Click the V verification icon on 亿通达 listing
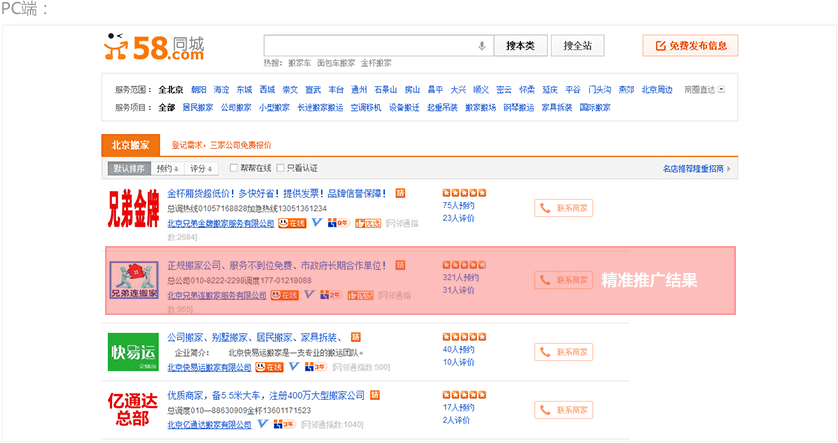 [262, 424]
